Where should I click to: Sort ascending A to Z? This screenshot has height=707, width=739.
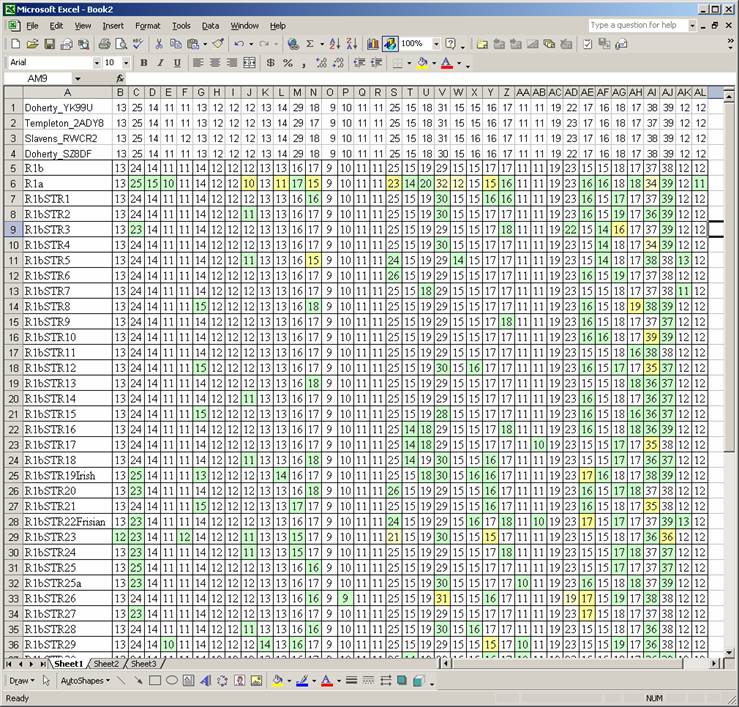[x=335, y=44]
